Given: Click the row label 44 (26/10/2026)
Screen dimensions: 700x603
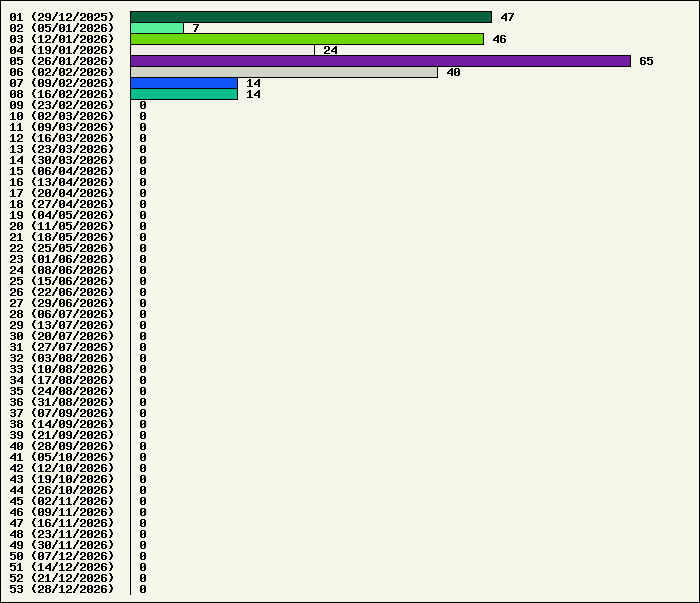Looking at the screenshot, I should point(62,490).
